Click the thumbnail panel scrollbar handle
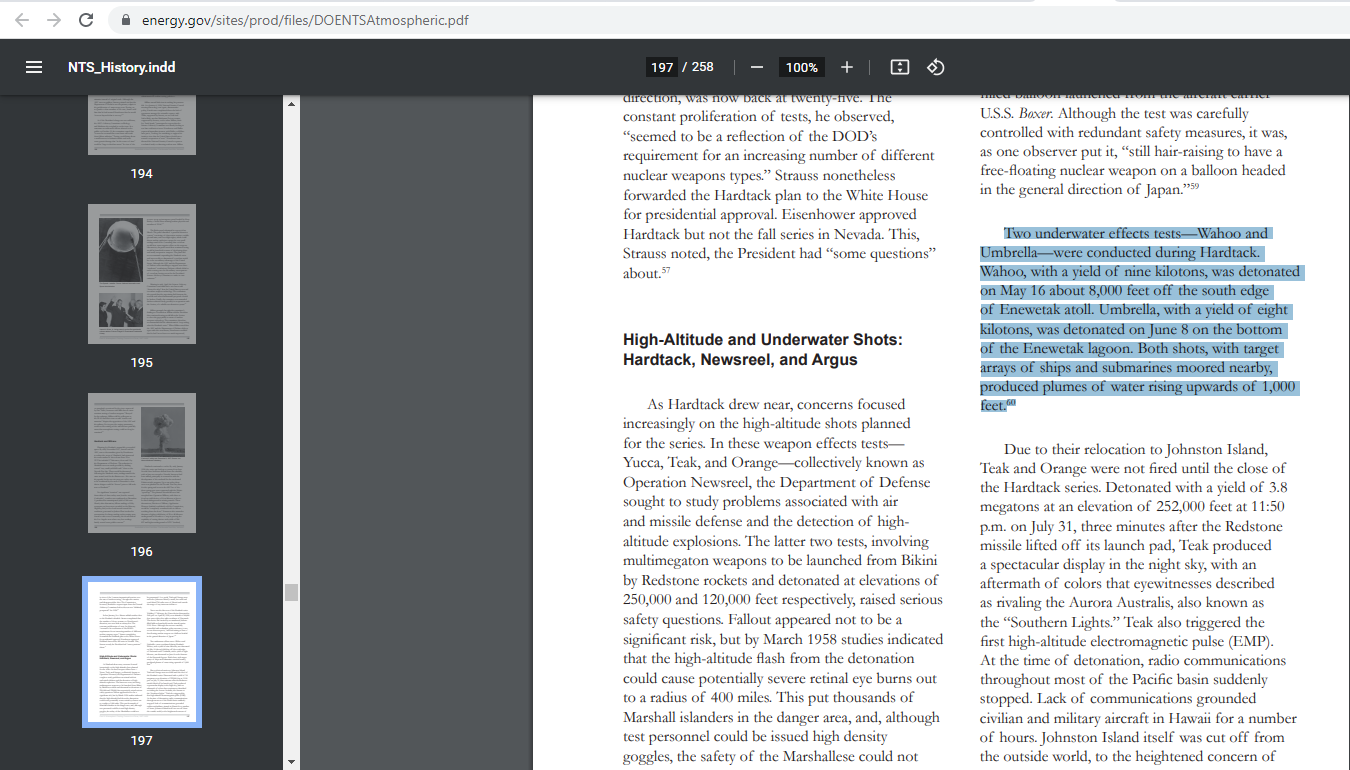 291,592
